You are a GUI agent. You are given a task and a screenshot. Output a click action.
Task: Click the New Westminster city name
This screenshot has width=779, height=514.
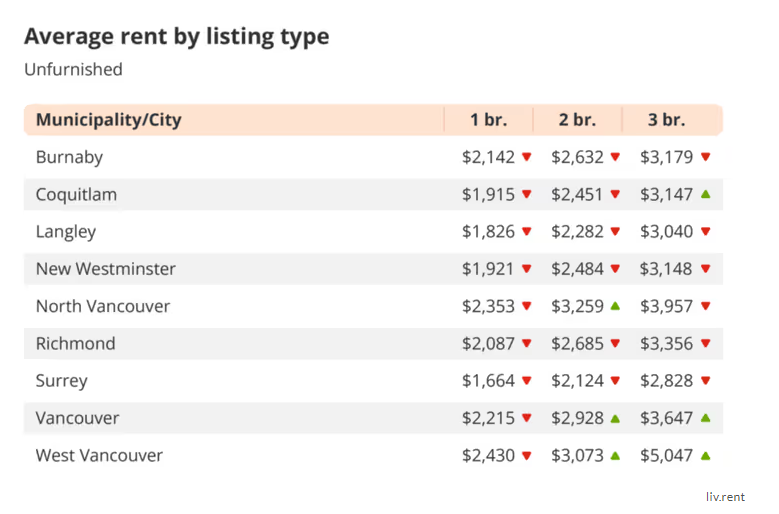(105, 269)
